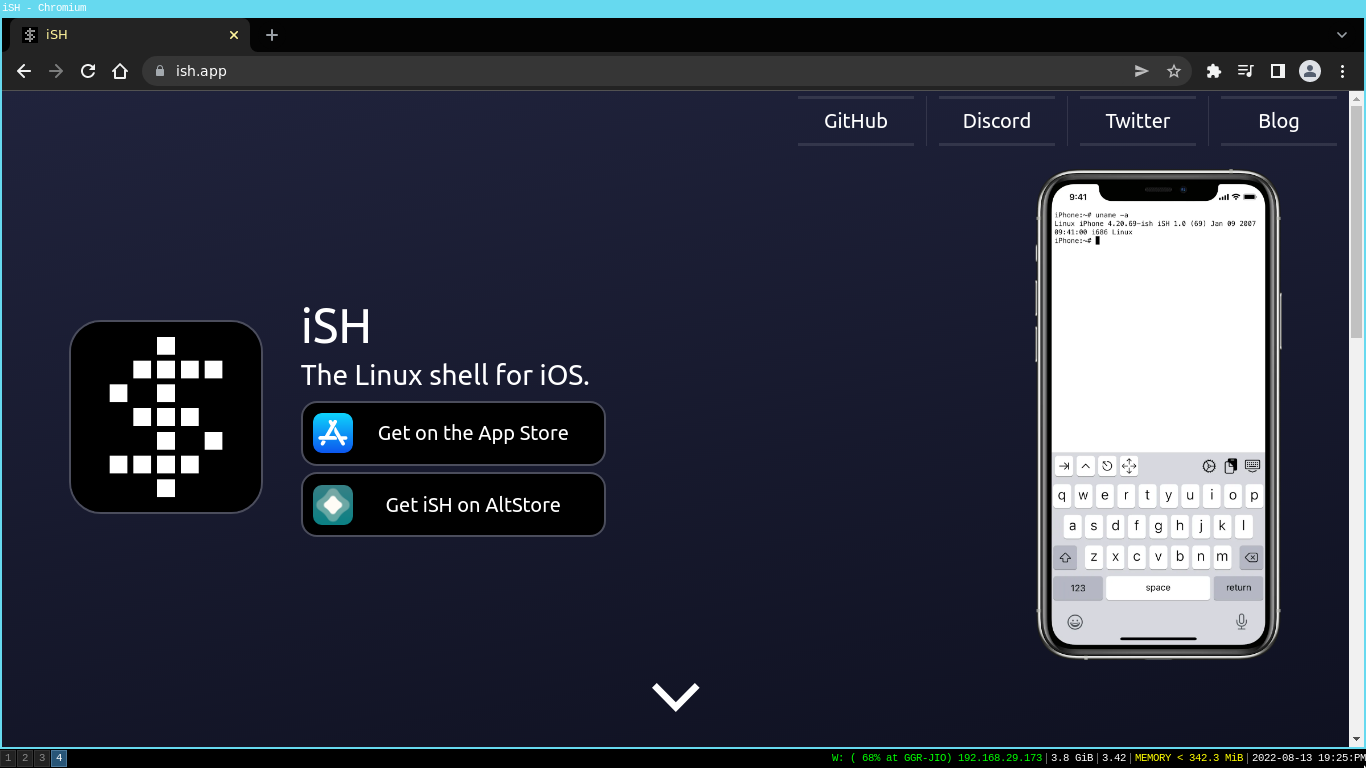Open the browser tab search dropdown
This screenshot has width=1366, height=768.
click(1341, 35)
